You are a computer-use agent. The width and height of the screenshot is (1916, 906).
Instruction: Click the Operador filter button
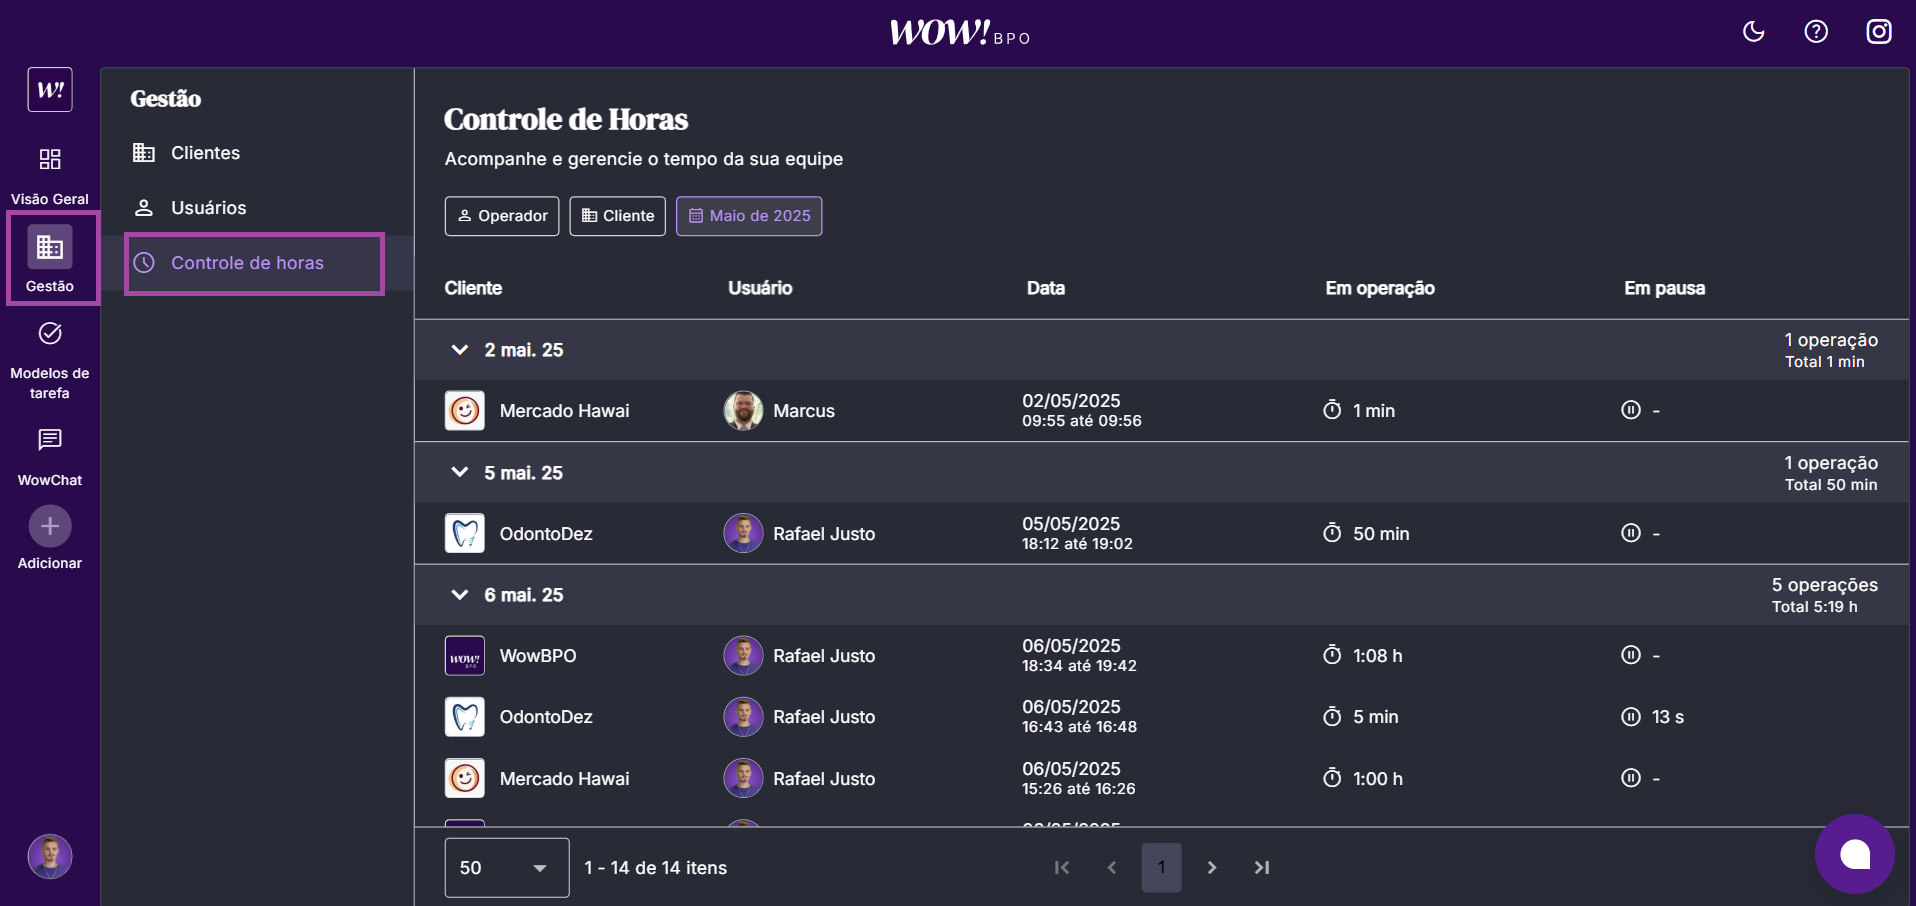click(502, 216)
